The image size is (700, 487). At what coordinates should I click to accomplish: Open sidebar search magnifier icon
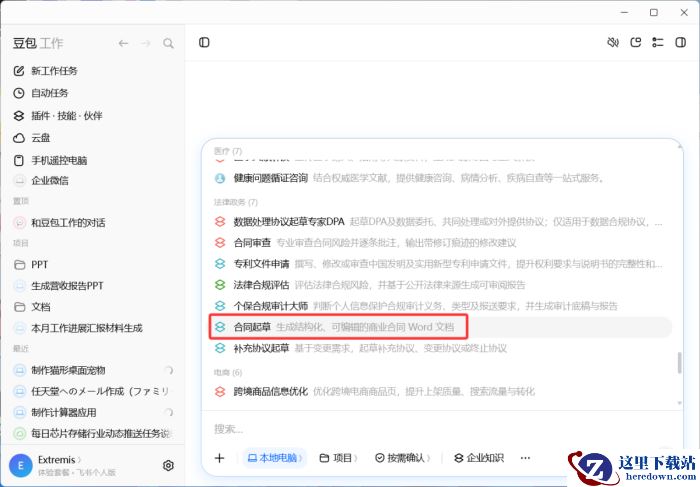point(168,43)
